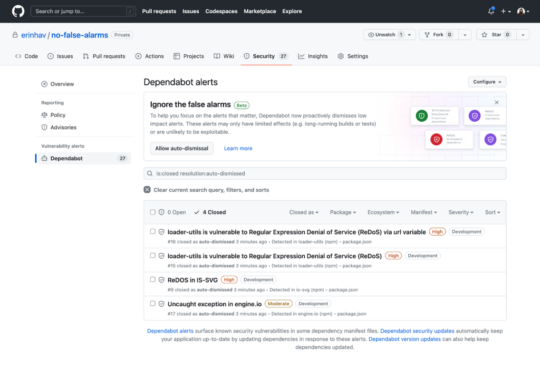
Task: Expand the Unwatch dropdown arrow
Action: (410, 35)
